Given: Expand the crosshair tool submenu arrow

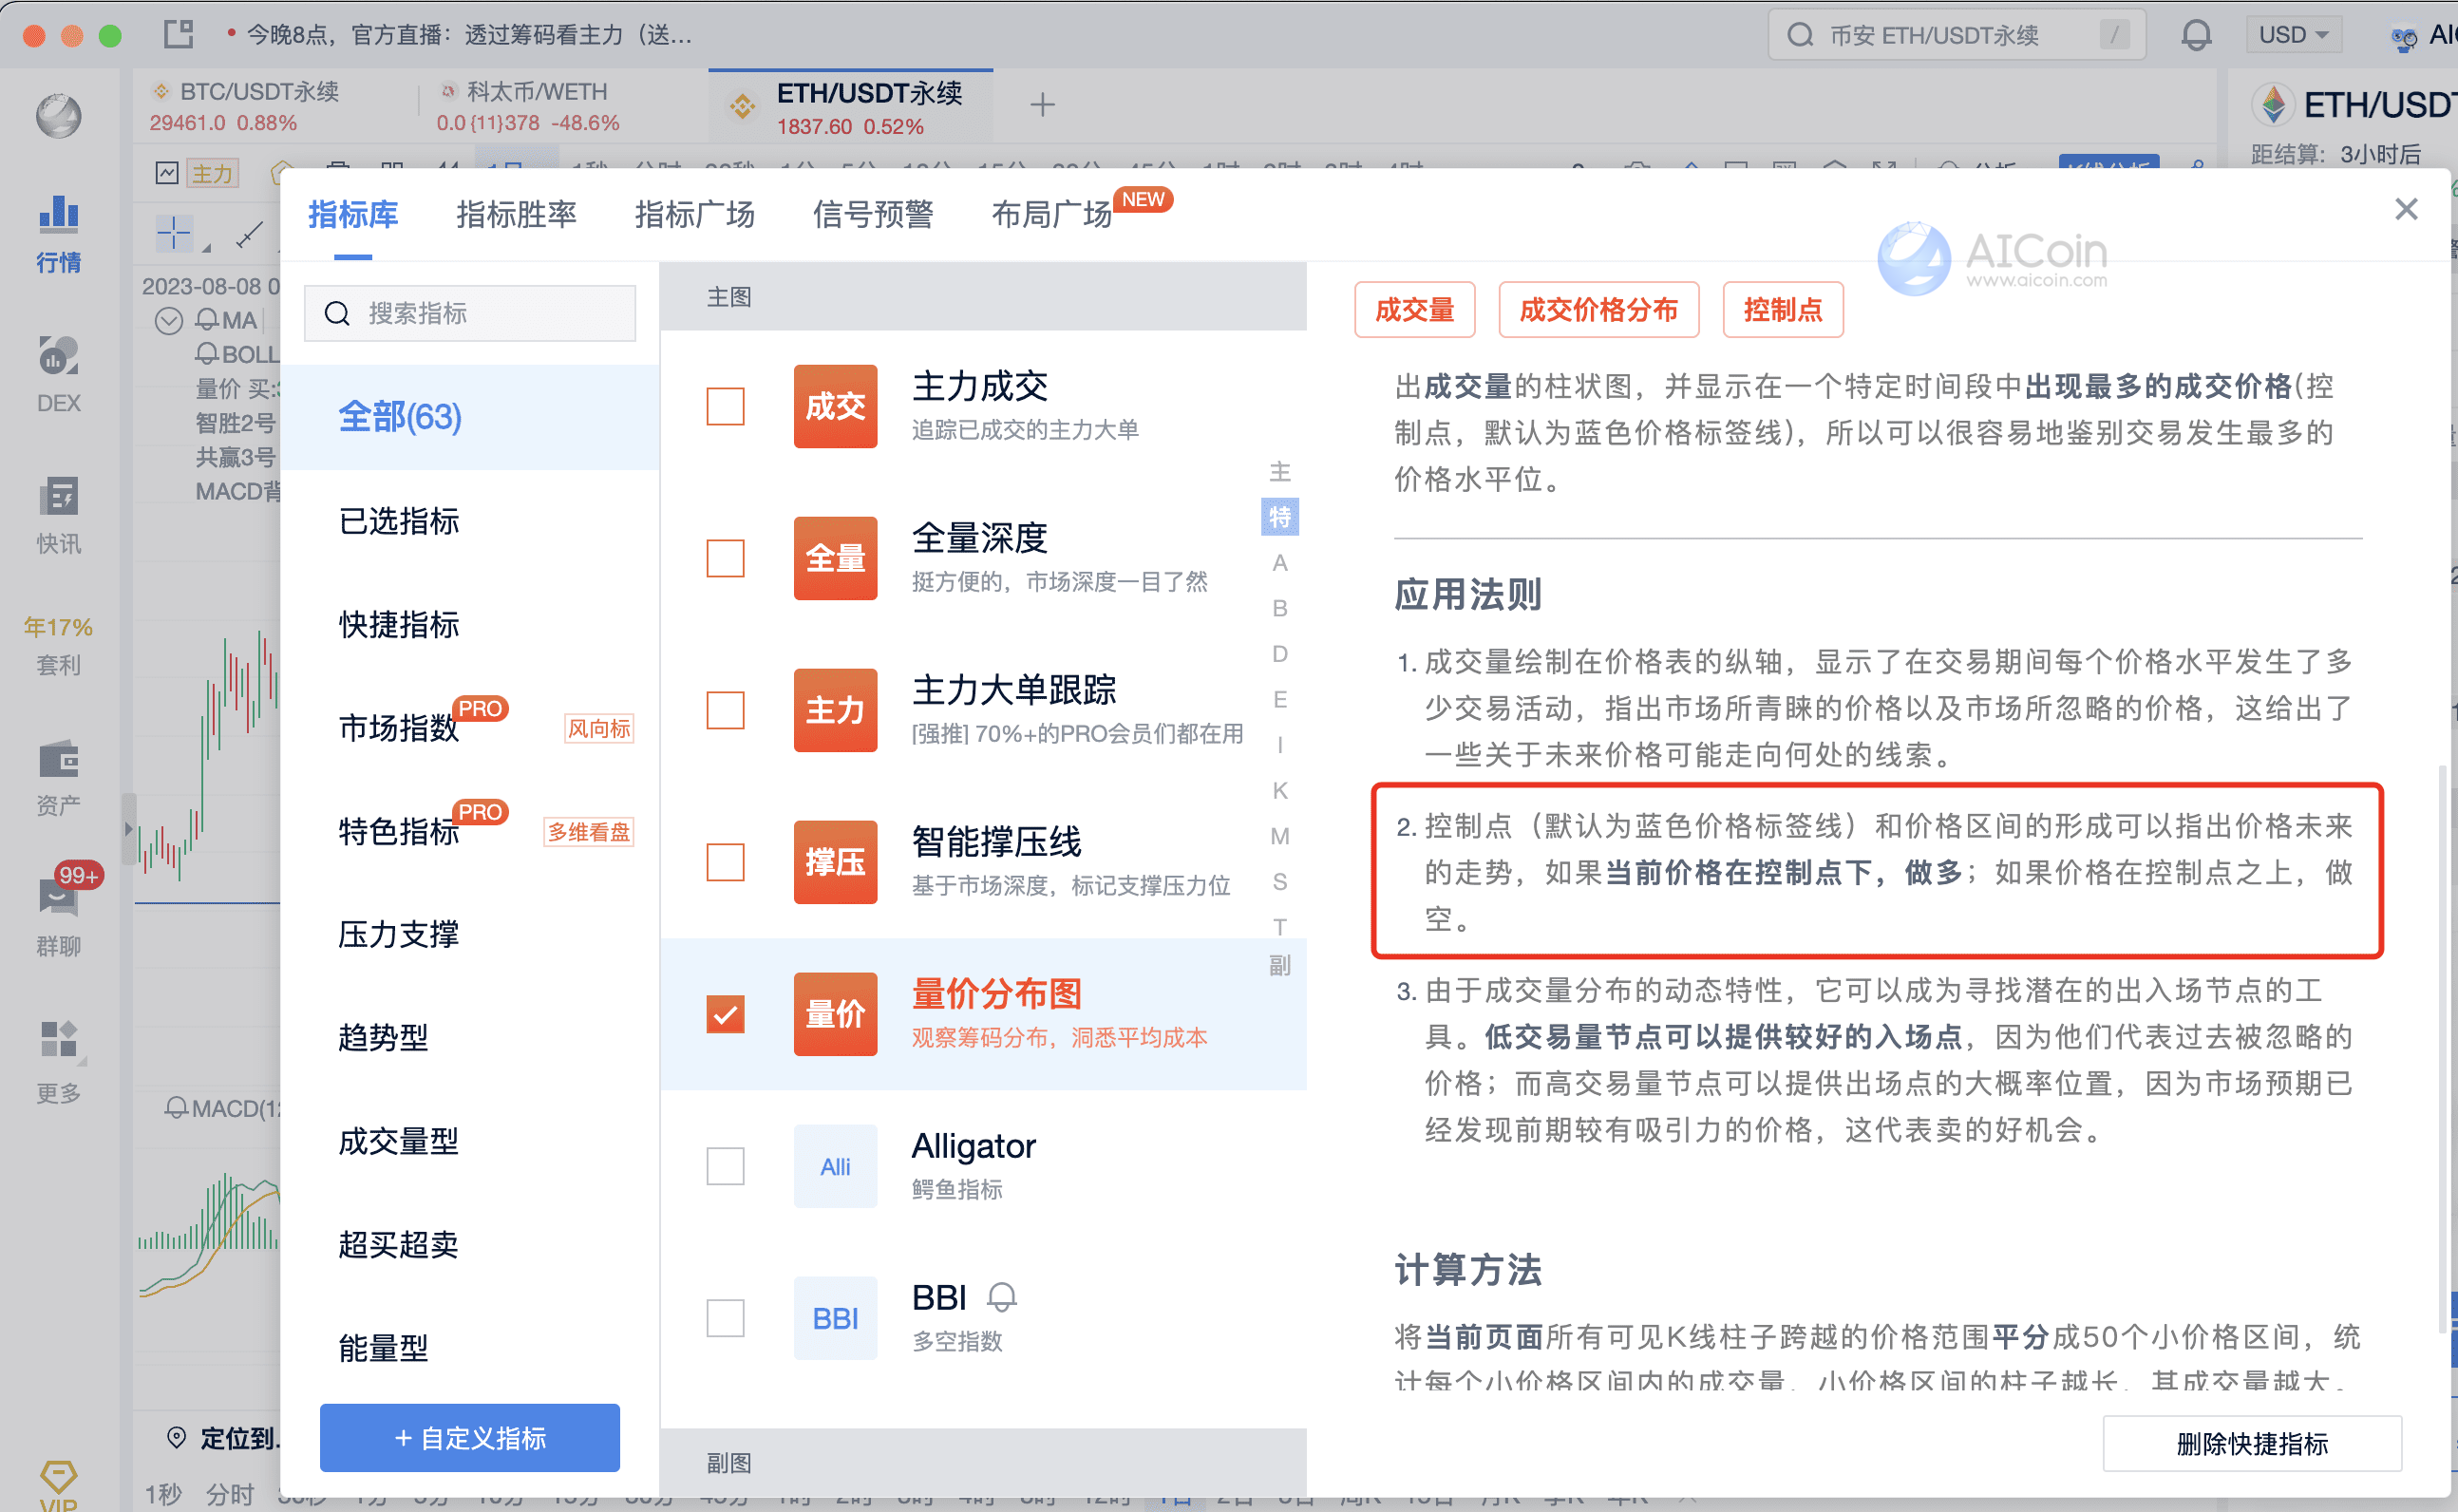Looking at the screenshot, I should [206, 246].
